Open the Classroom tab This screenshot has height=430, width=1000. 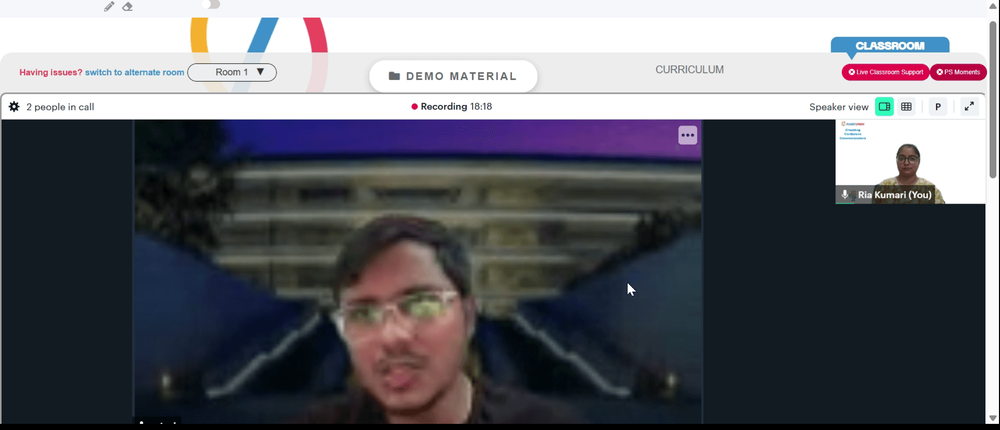click(x=890, y=46)
